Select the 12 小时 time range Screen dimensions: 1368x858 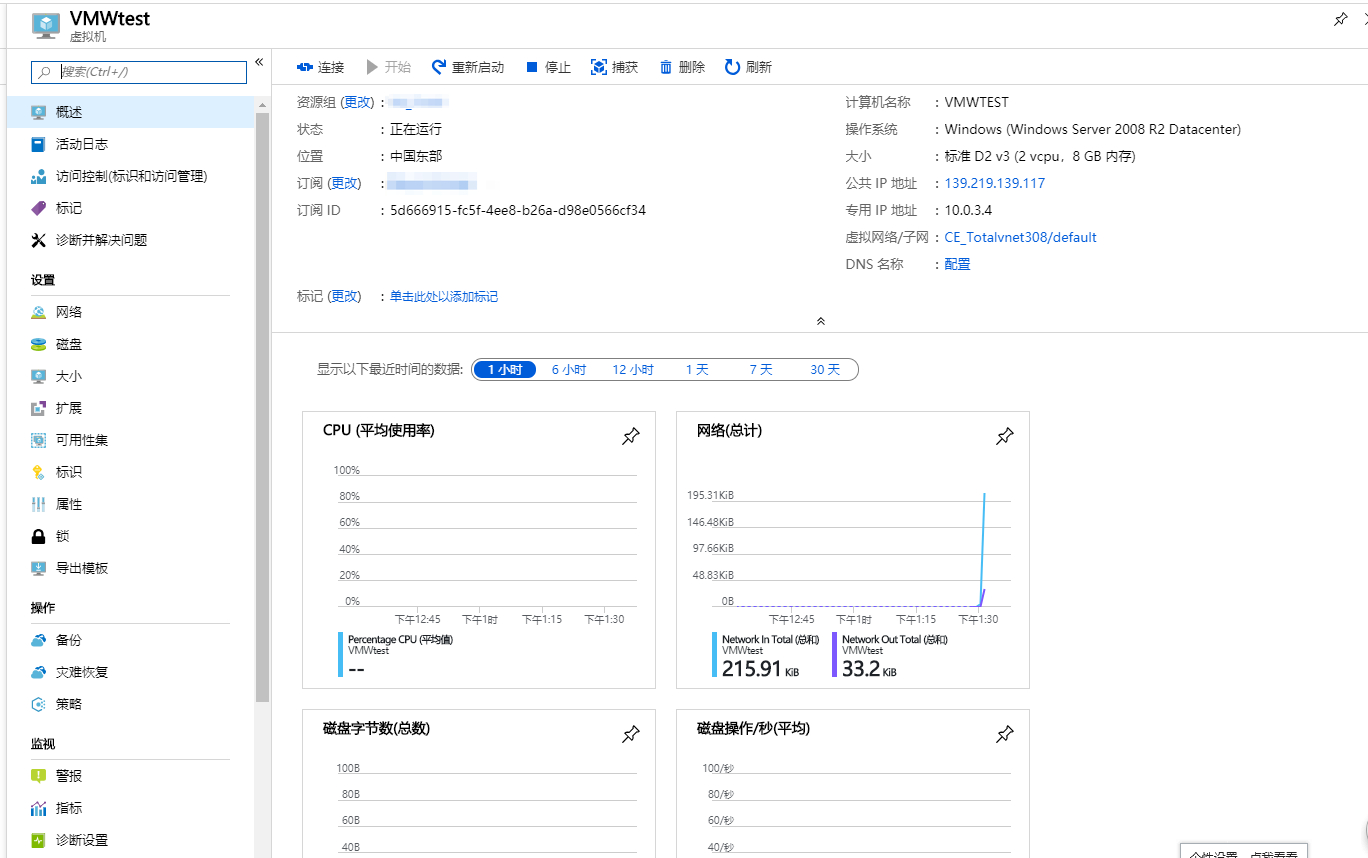click(x=633, y=370)
